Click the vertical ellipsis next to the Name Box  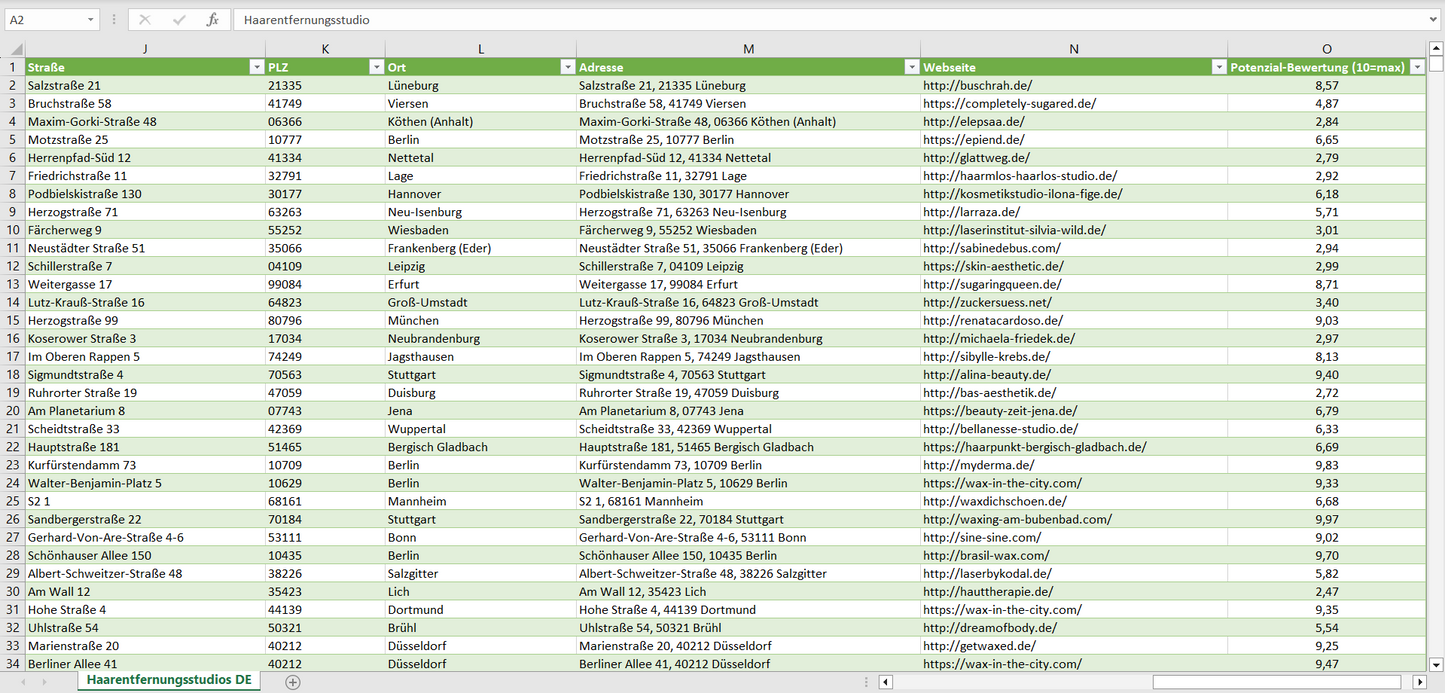(115, 17)
